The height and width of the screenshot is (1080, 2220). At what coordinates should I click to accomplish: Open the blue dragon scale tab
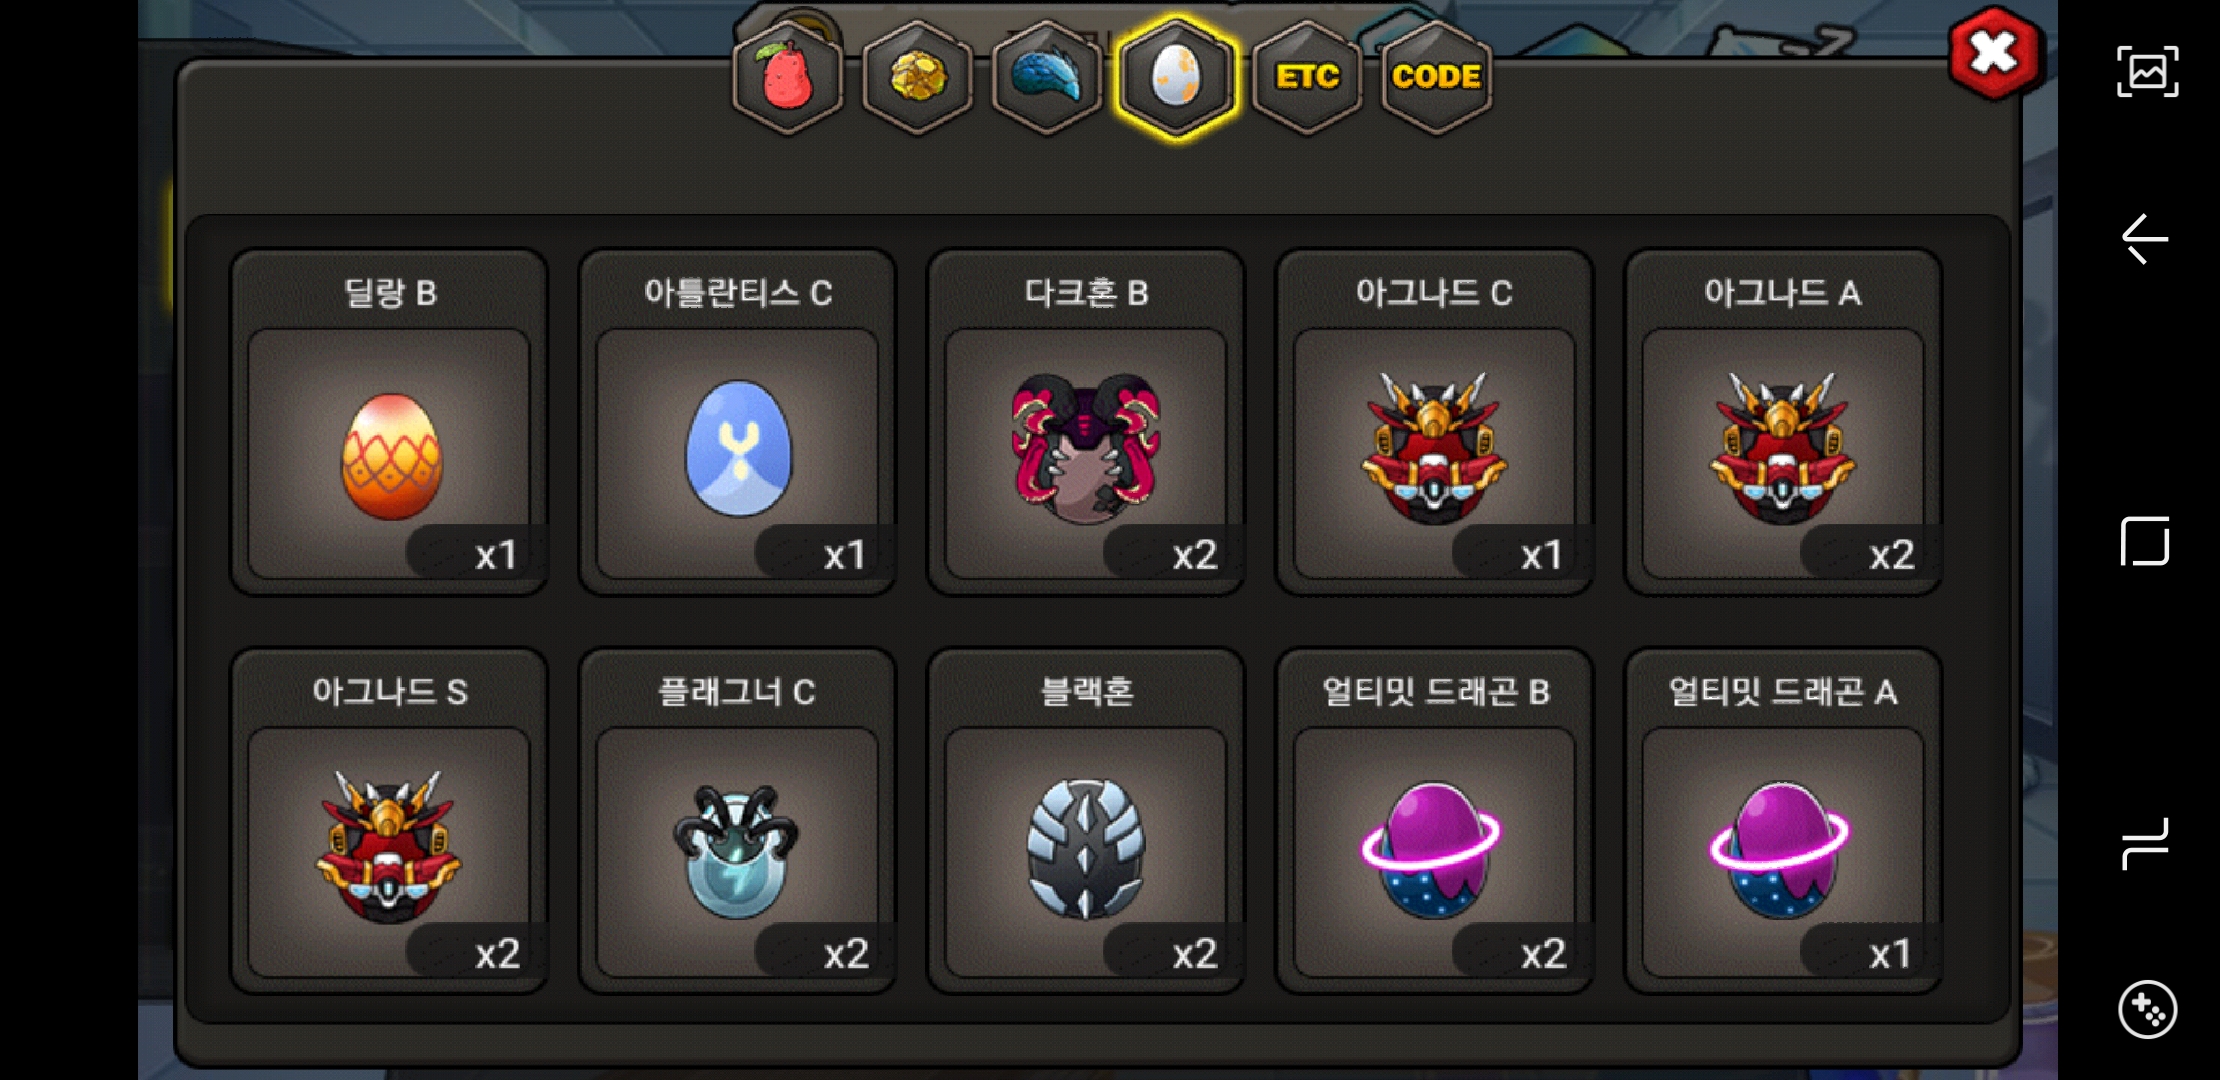[1047, 77]
